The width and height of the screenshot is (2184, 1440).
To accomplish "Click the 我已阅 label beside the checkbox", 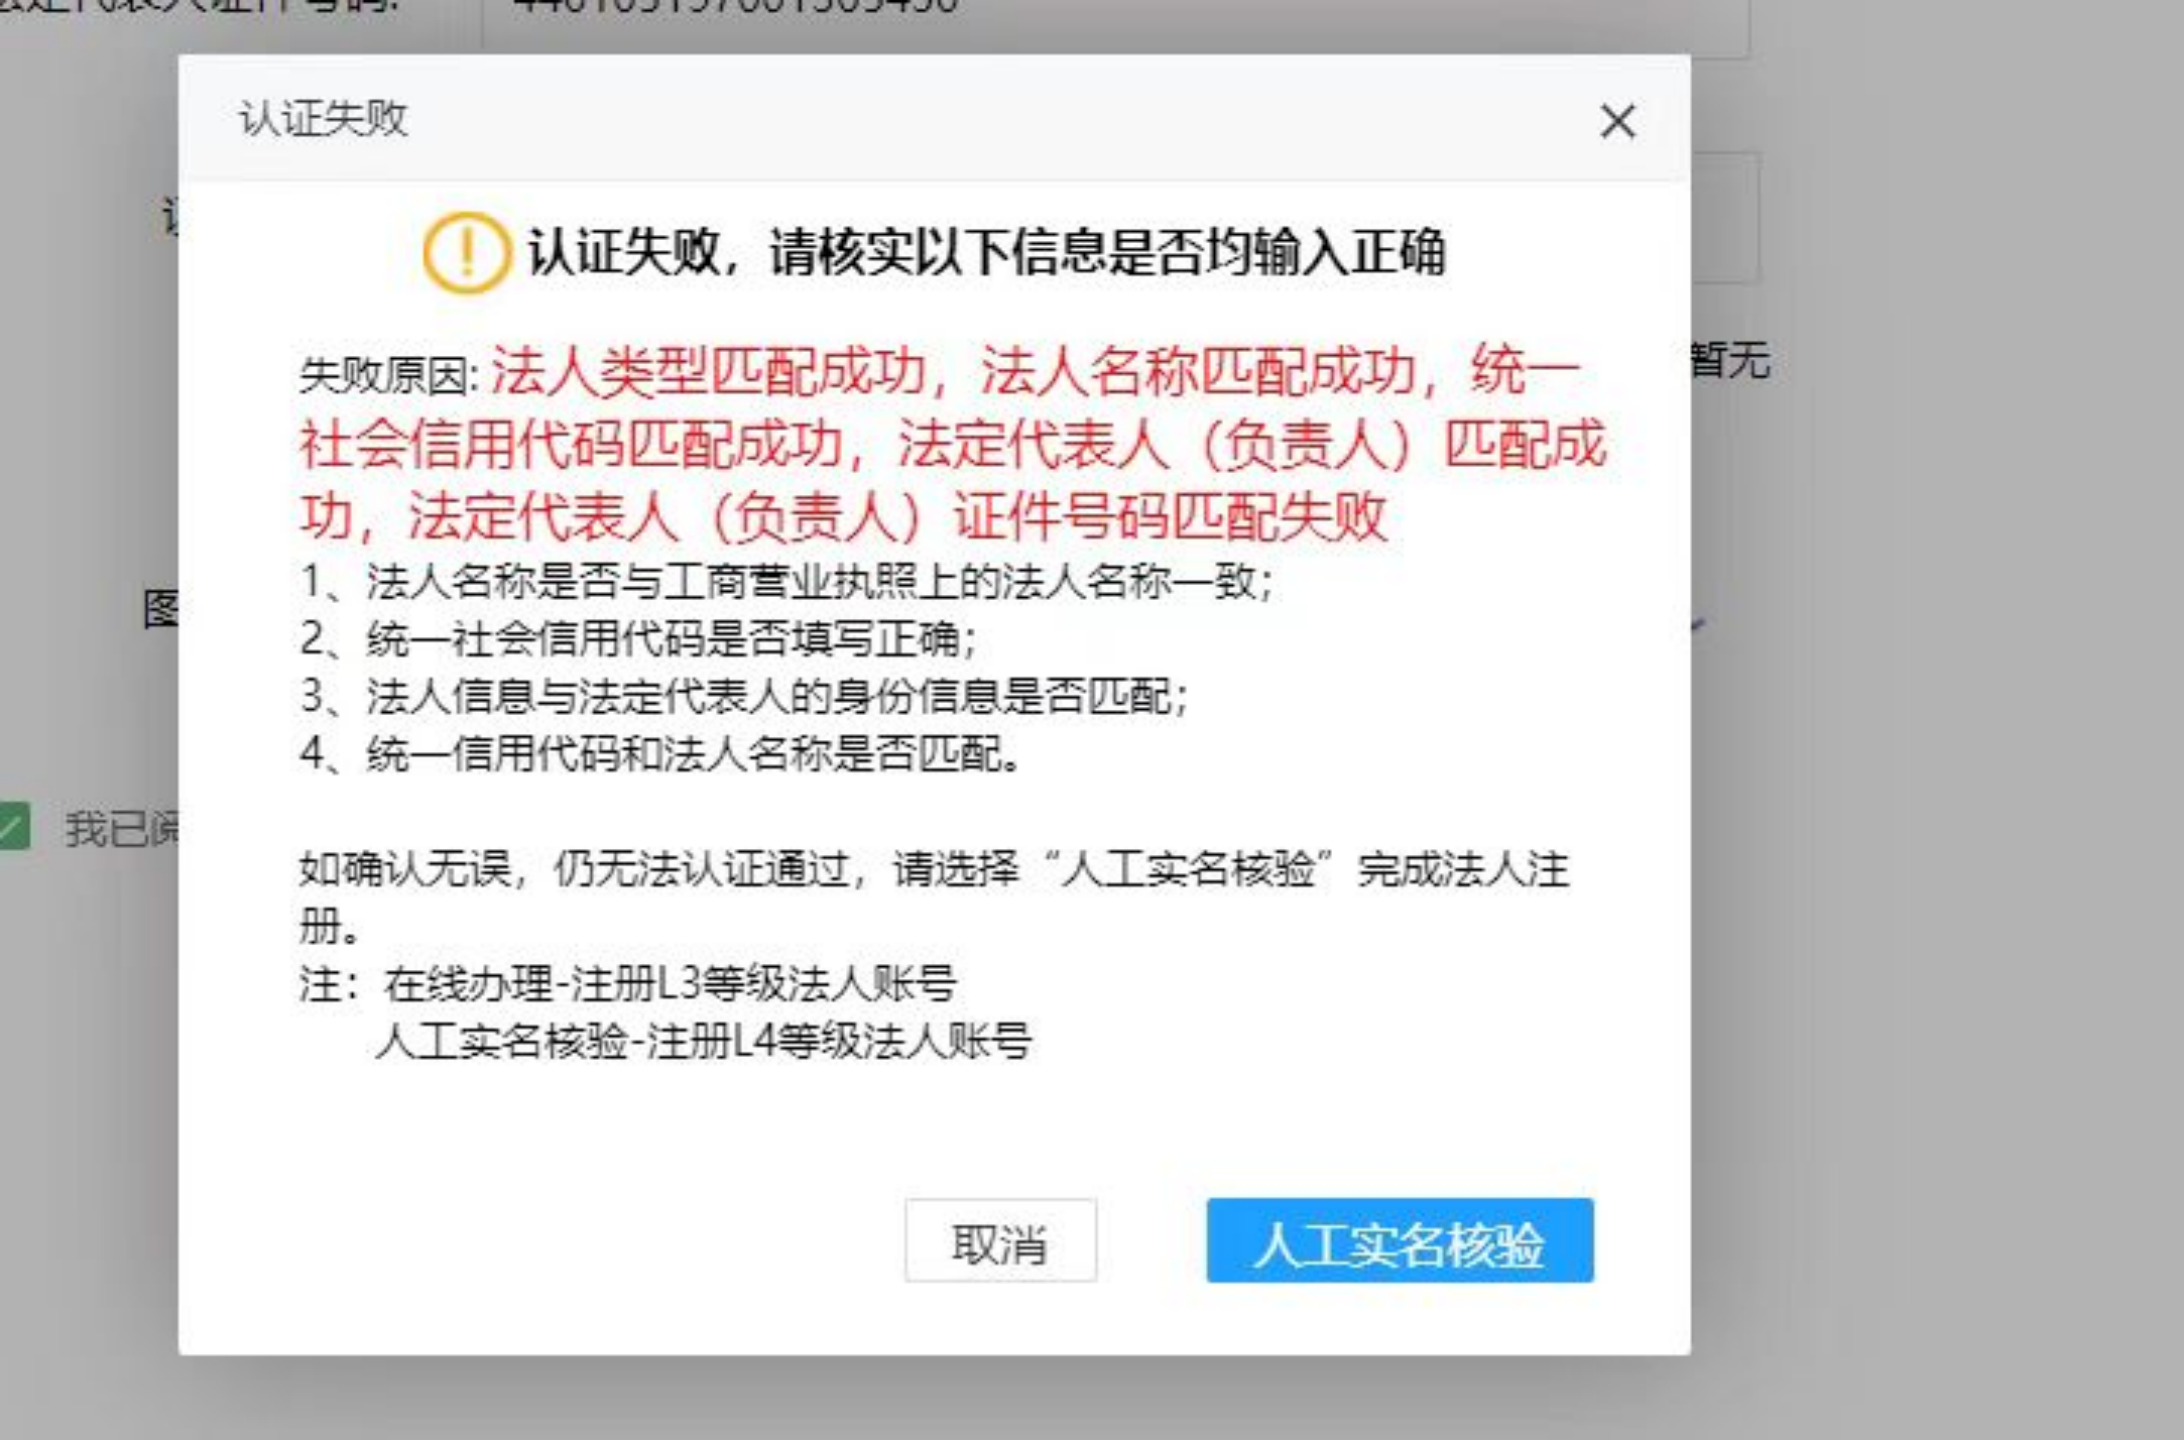I will 122,829.
